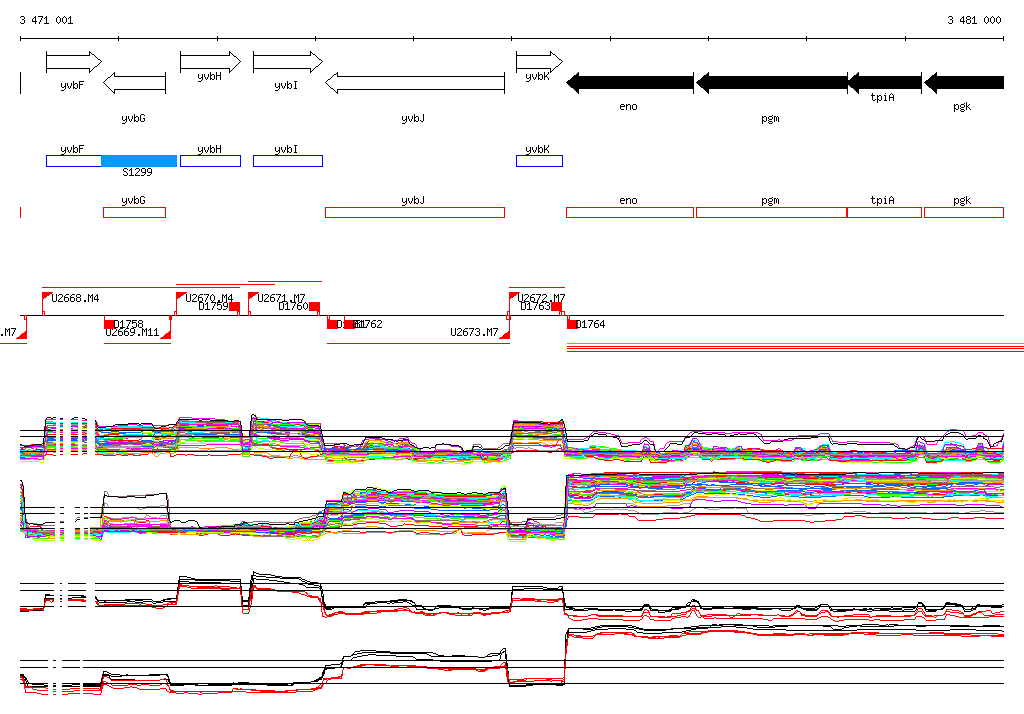Click the long yvbJ gene arrow
The image size is (1024, 714).
click(x=415, y=83)
